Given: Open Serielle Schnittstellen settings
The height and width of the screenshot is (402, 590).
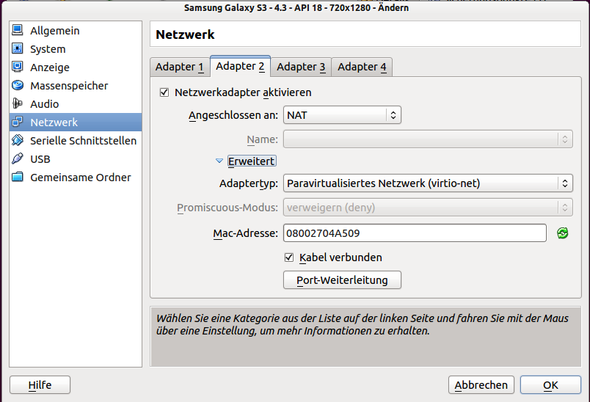Looking at the screenshot, I should click(76, 140).
